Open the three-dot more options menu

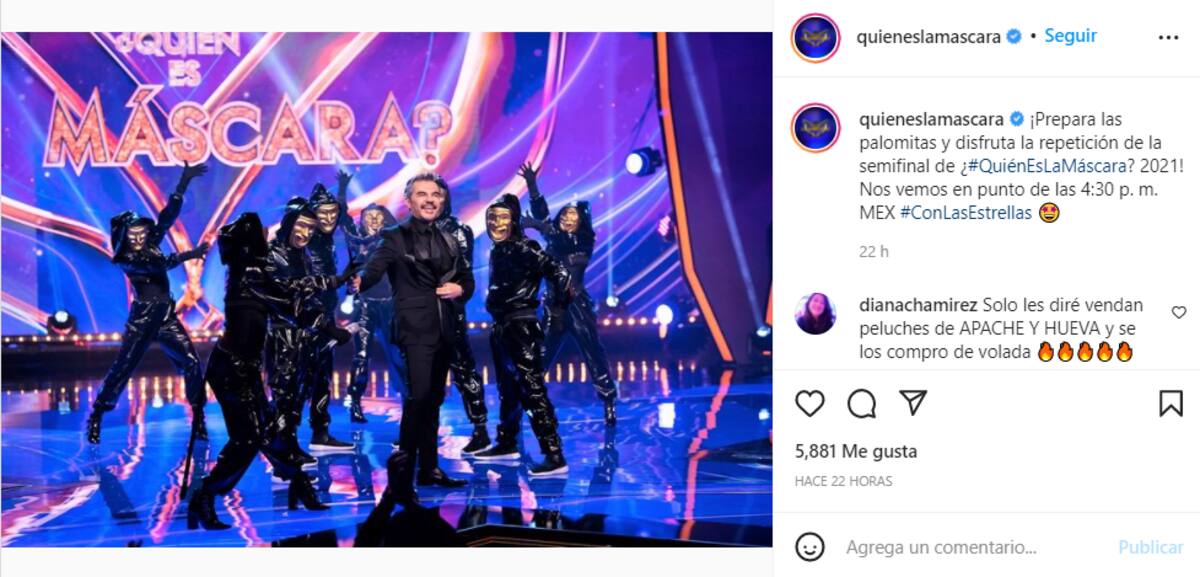tap(1168, 37)
